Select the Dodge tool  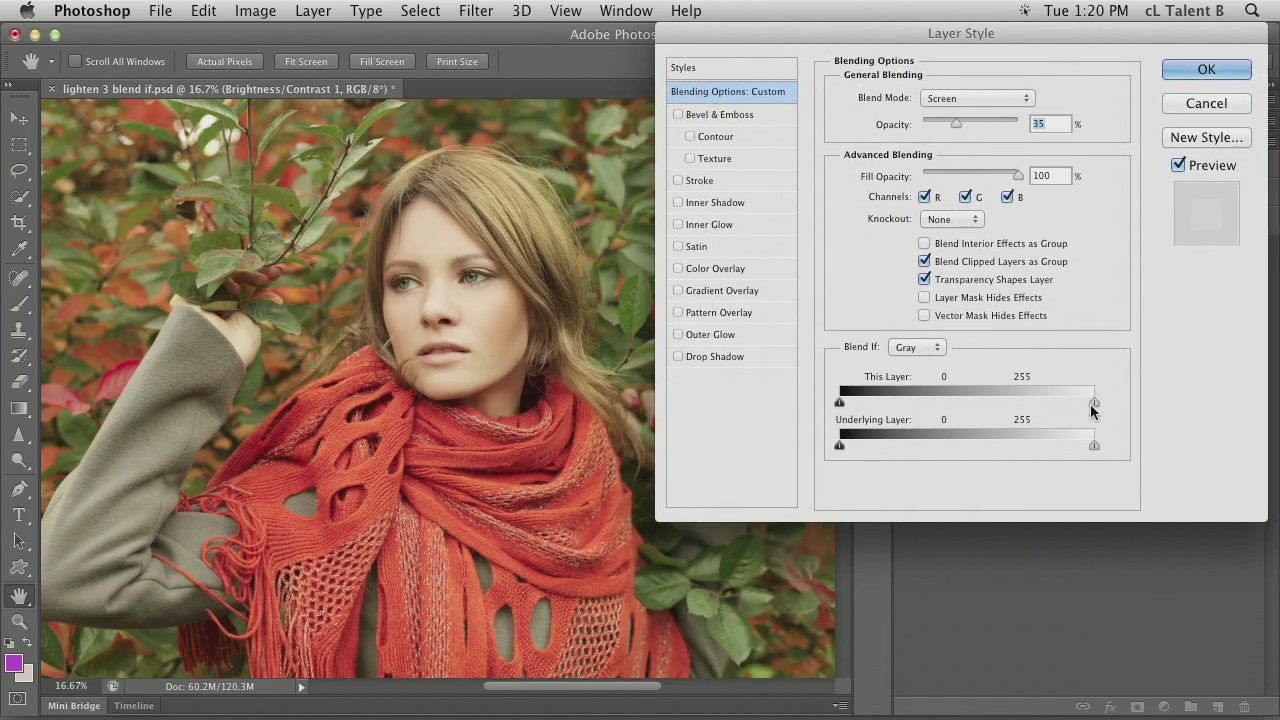click(x=19, y=461)
